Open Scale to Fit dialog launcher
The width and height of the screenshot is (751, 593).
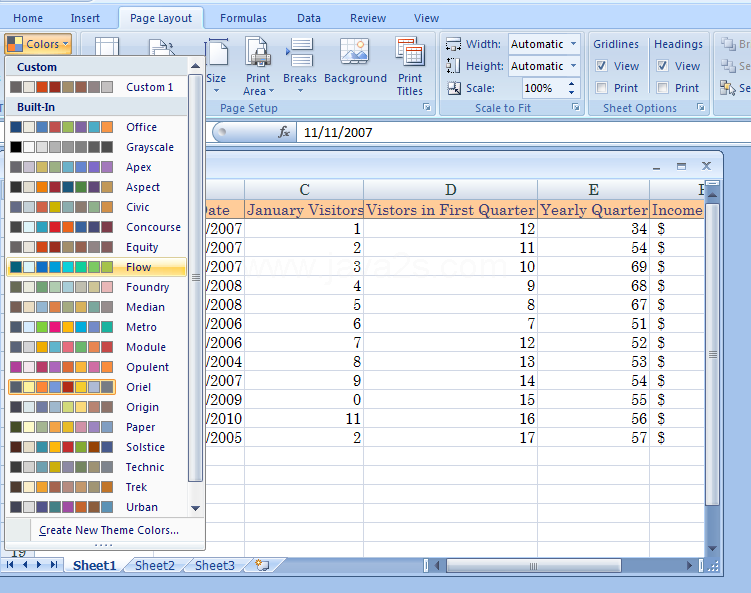click(x=576, y=107)
